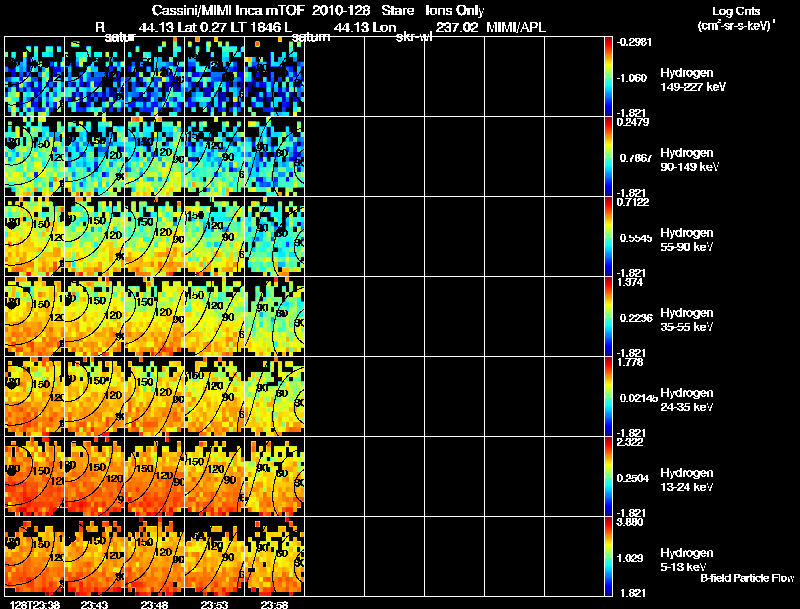The height and width of the screenshot is (609, 800).
Task: Open the 90-149 keV image panel at 23:58
Action: (x=274, y=156)
